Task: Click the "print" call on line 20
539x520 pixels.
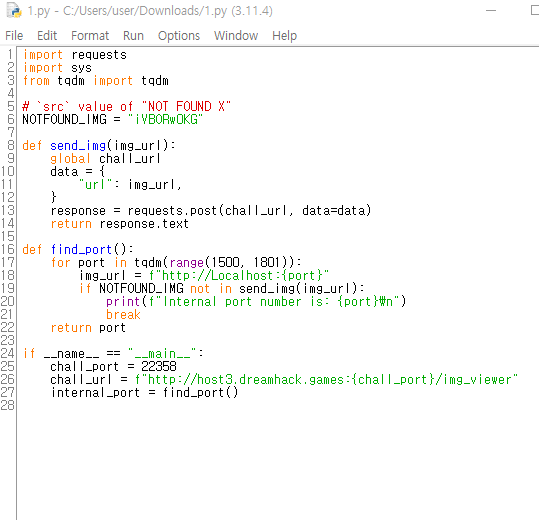Action: pos(123,302)
